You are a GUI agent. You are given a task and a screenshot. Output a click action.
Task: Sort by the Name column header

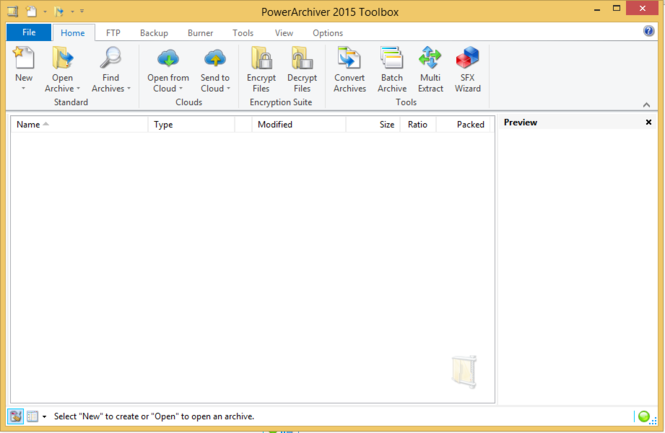click(x=79, y=124)
